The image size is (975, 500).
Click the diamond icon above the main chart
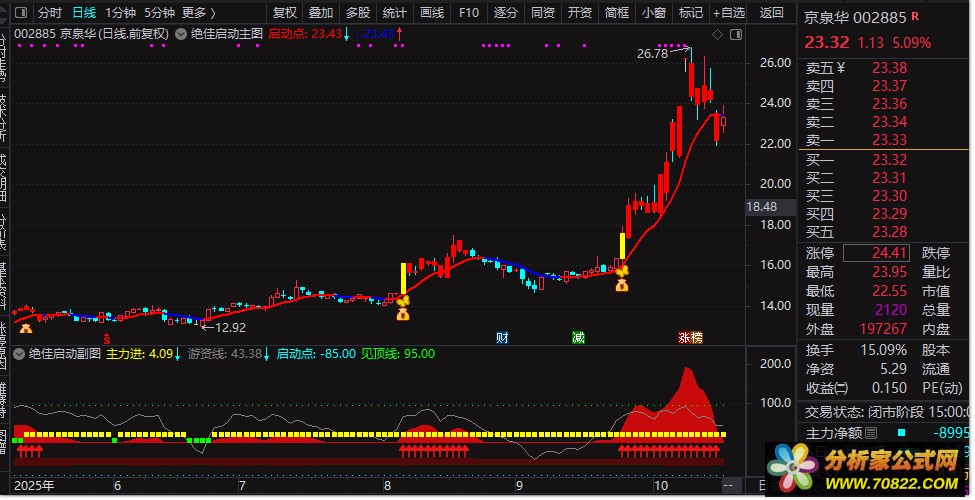tap(717, 35)
